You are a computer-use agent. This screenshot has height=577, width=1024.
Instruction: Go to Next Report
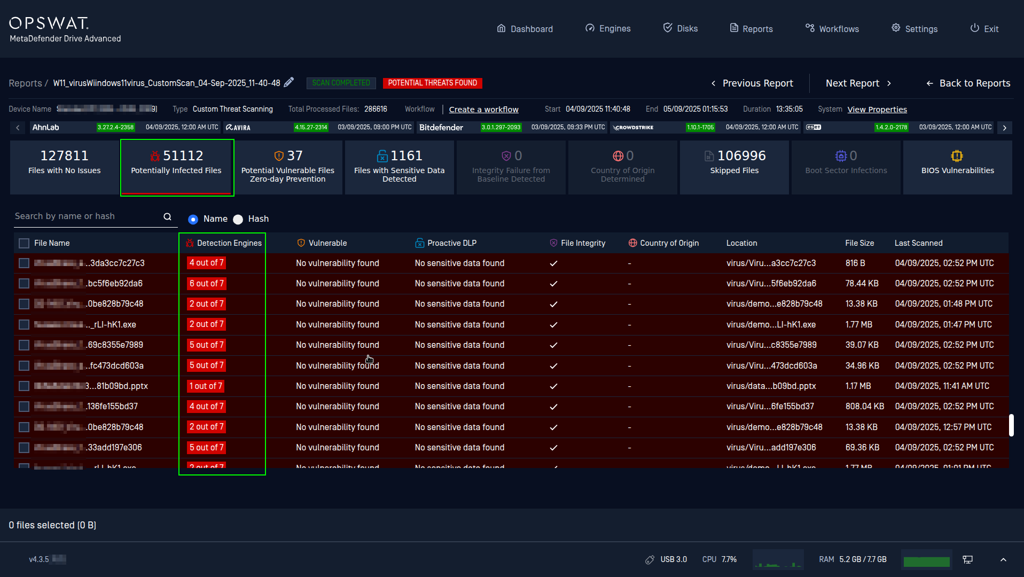click(858, 83)
